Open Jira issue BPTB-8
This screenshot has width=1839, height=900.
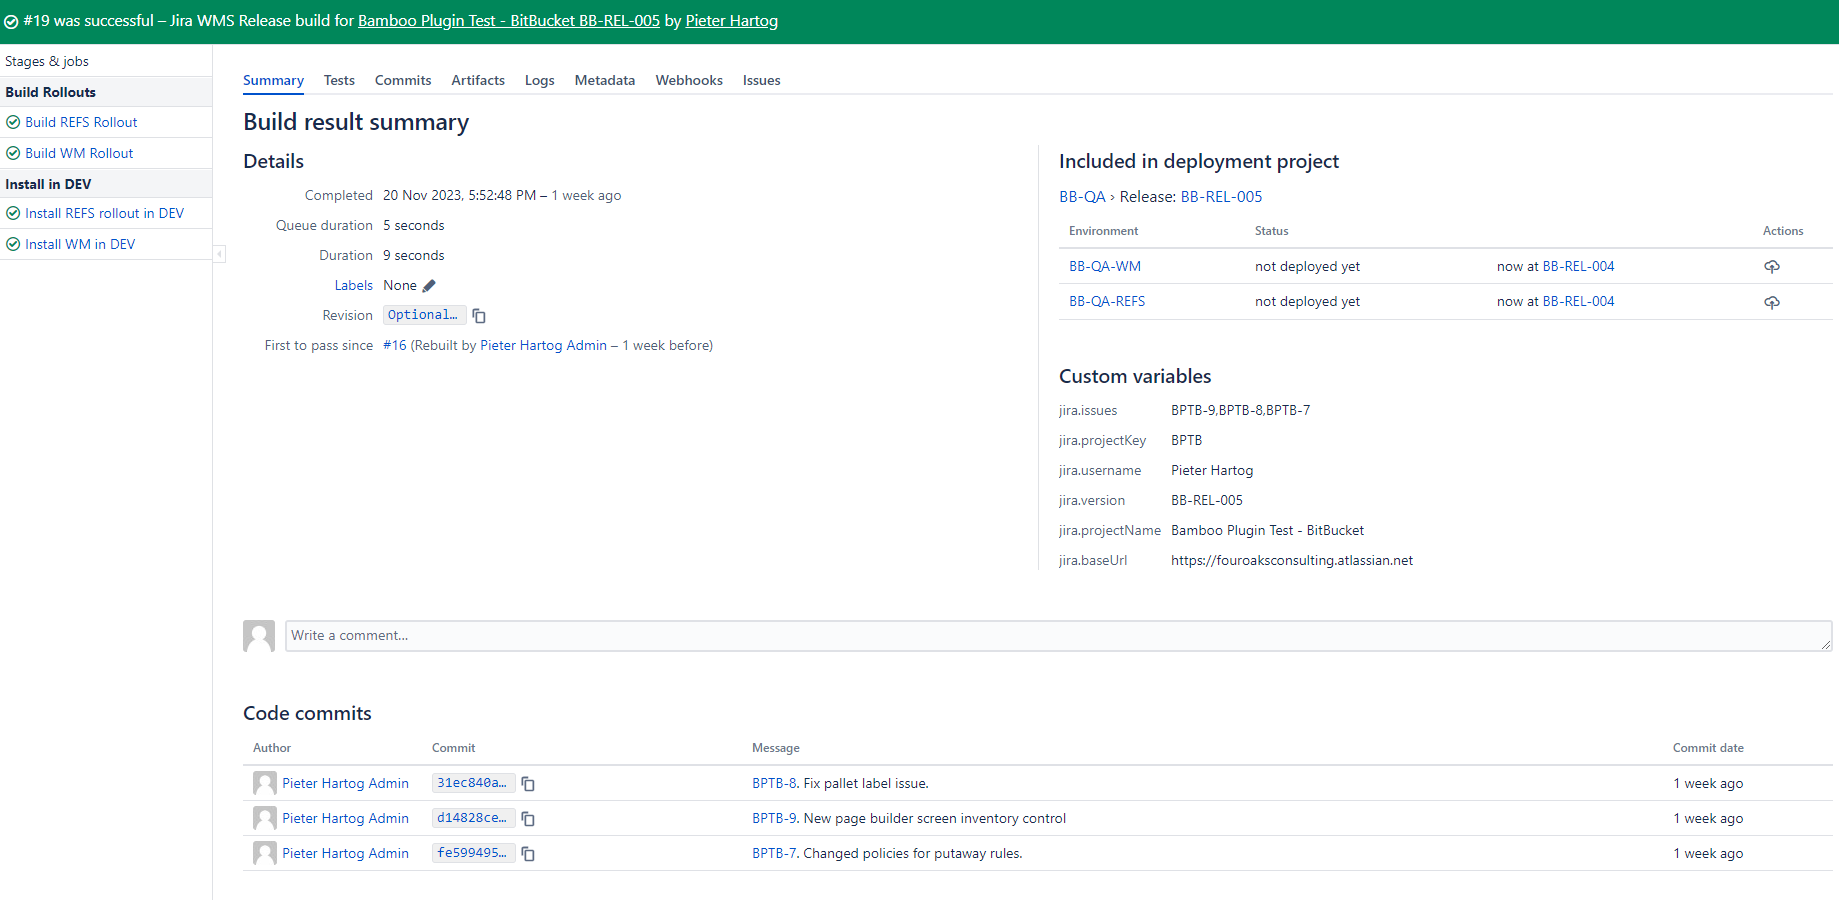click(x=774, y=783)
